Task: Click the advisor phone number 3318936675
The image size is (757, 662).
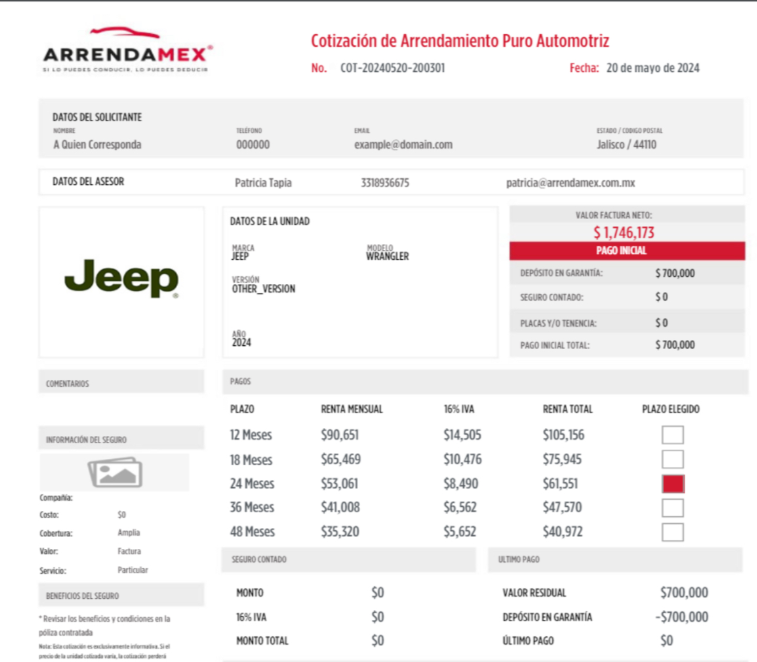Action: point(384,183)
